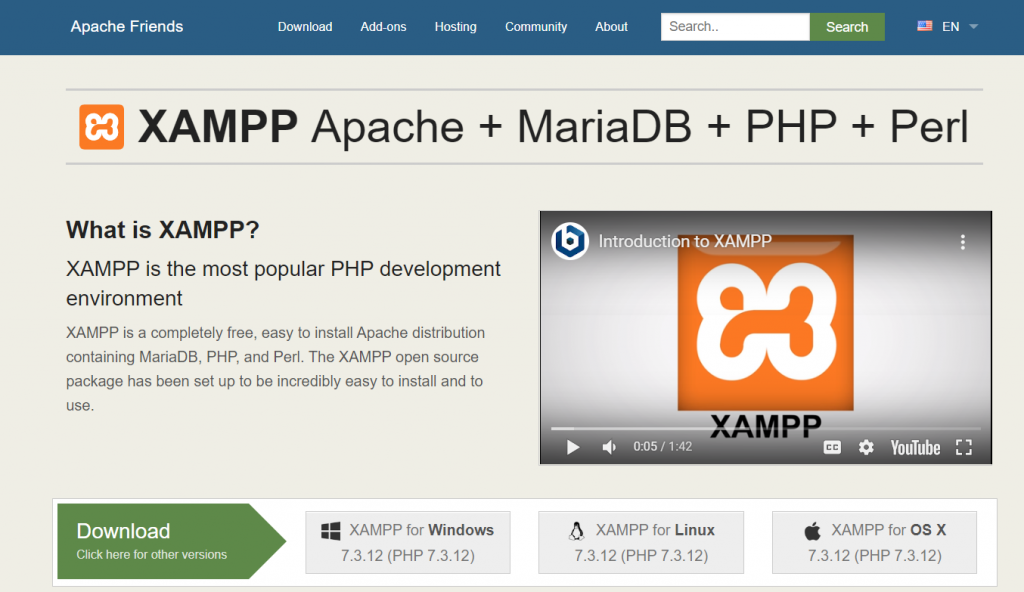This screenshot has height=592, width=1024.
Task: Click the Apache Friends site title
Action: pyautogui.click(x=127, y=27)
